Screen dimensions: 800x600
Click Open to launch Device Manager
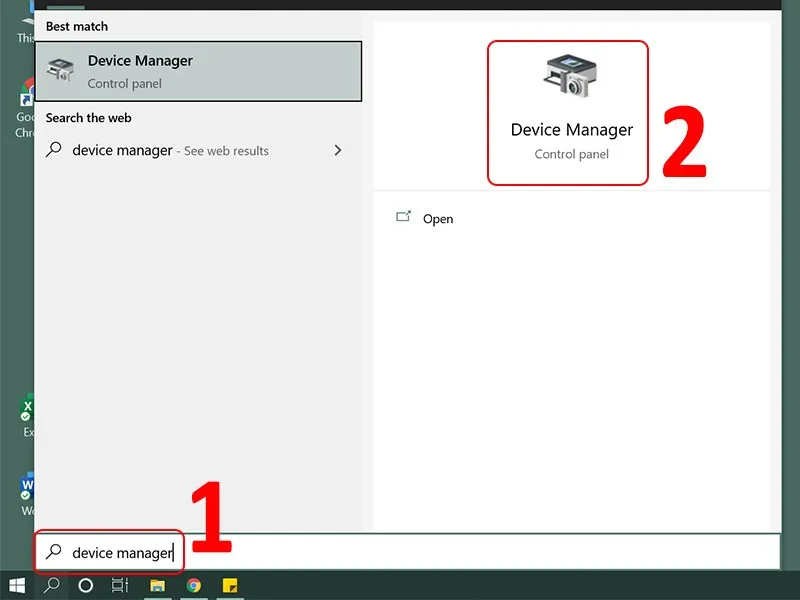coord(438,218)
